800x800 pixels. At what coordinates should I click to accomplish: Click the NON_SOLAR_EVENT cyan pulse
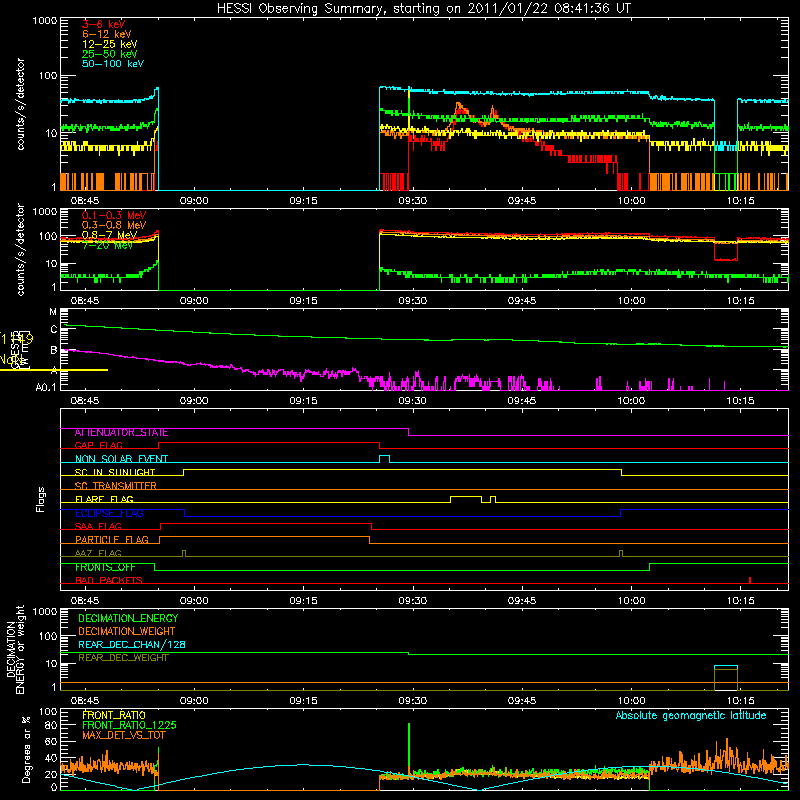[385, 458]
